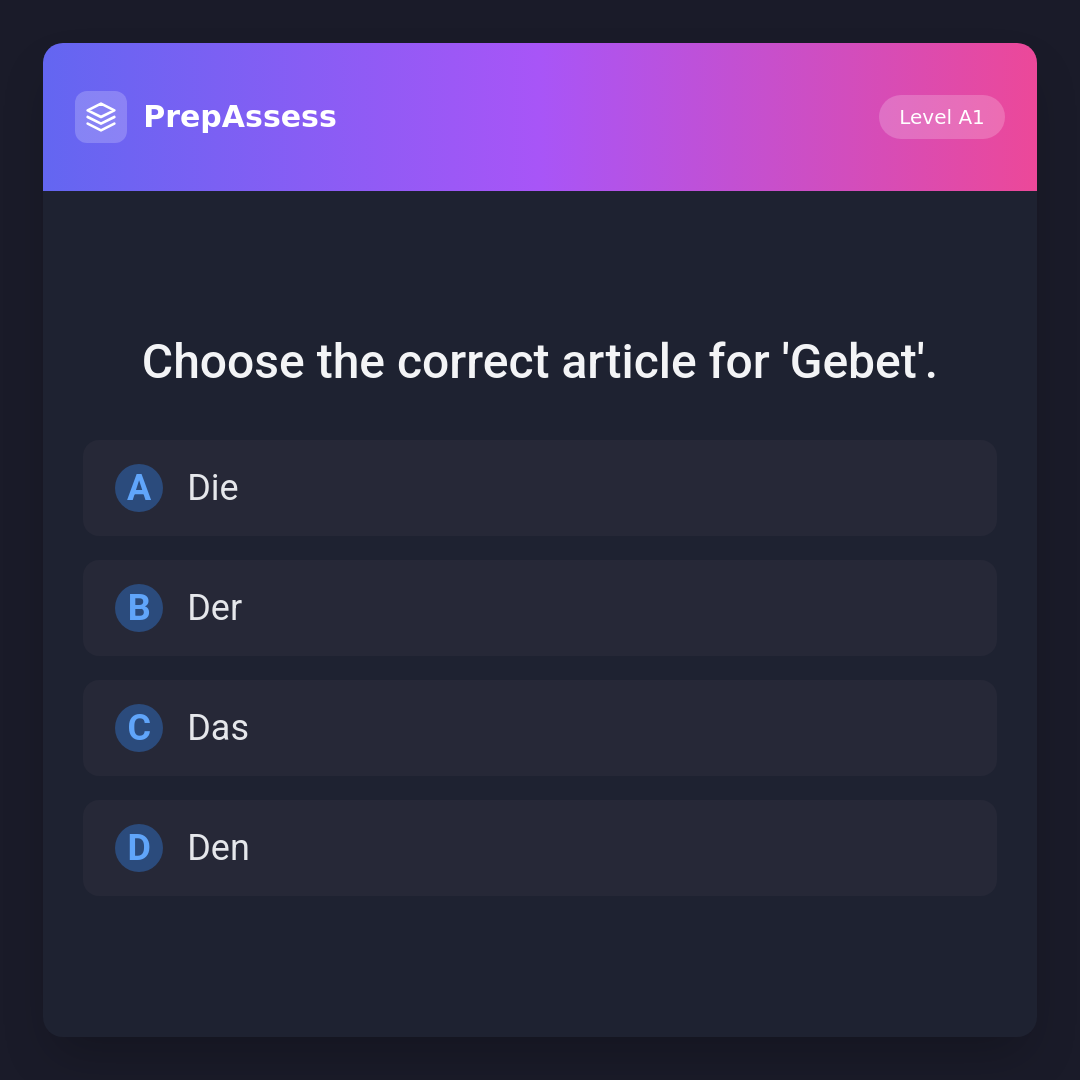Click the circled letter C badge

(139, 728)
